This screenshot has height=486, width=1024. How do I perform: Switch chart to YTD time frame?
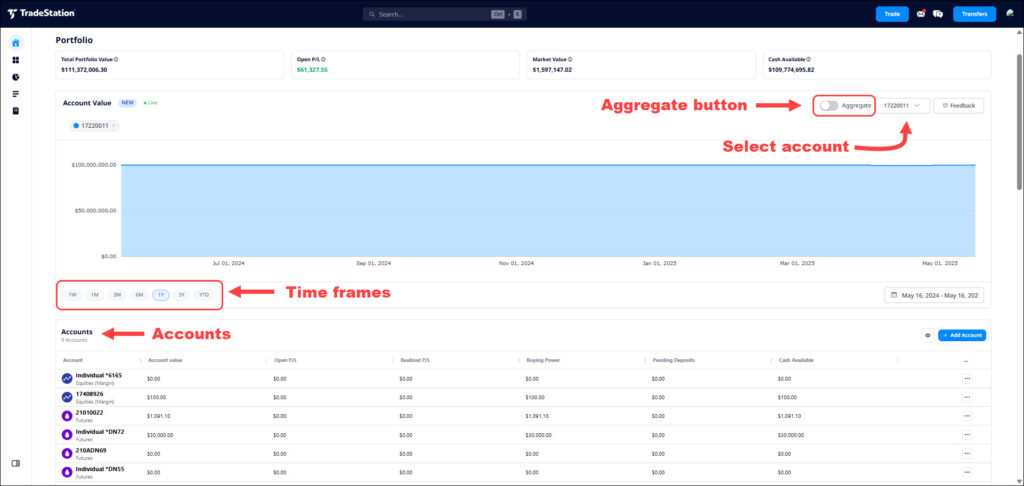pyautogui.click(x=204, y=295)
